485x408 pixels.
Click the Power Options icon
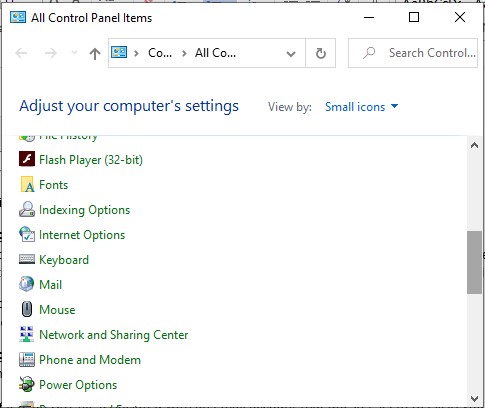pyautogui.click(x=27, y=384)
